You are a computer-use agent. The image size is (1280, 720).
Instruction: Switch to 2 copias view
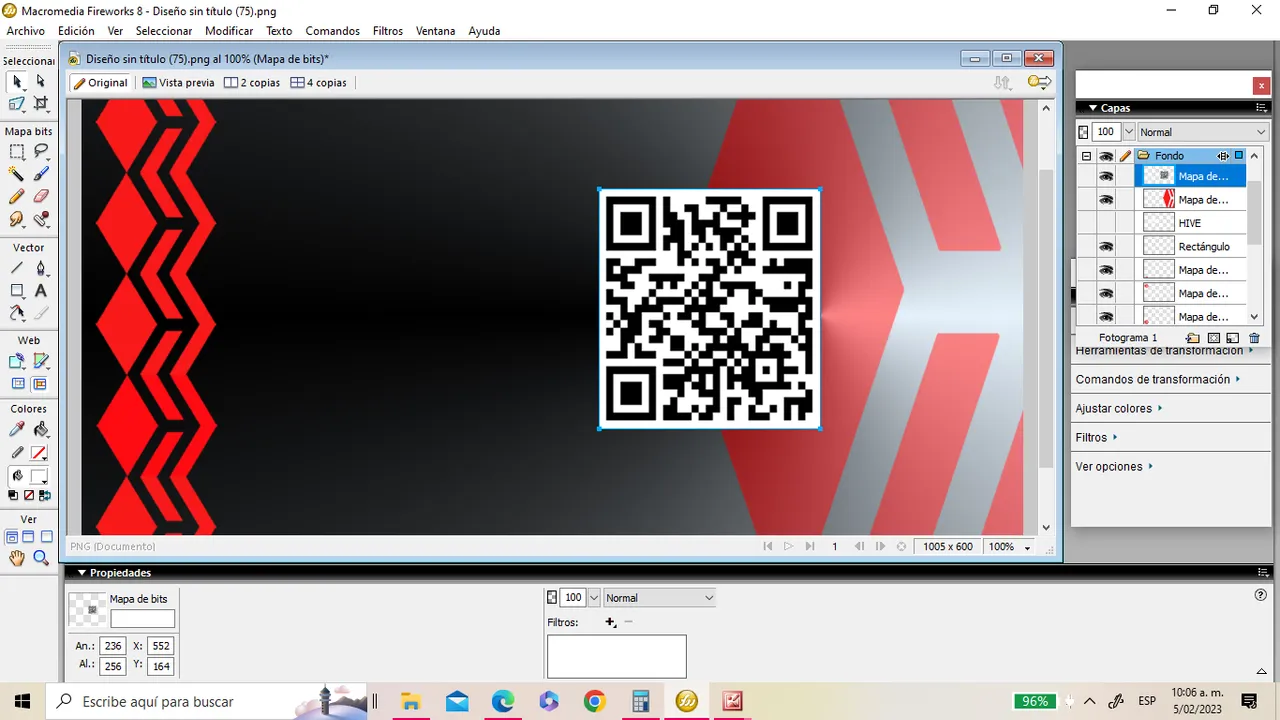pos(252,83)
